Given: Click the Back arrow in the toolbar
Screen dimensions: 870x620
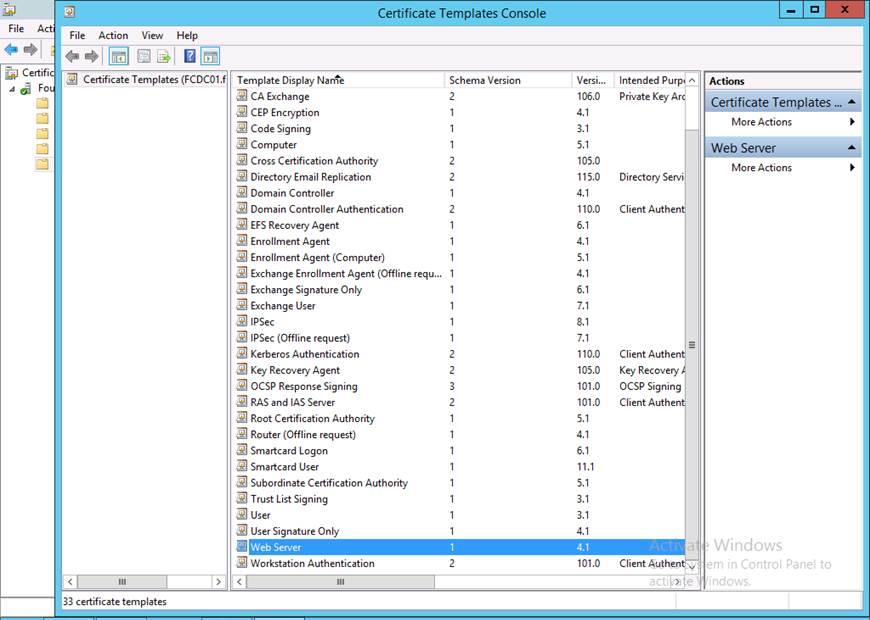Looking at the screenshot, I should coord(72,57).
